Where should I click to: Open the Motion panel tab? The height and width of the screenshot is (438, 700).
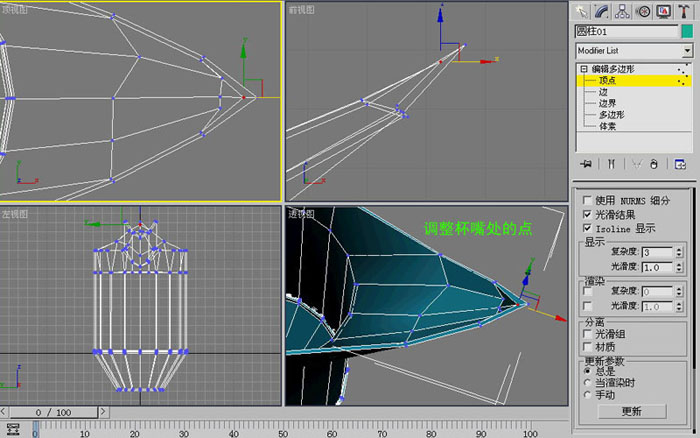pyautogui.click(x=643, y=12)
